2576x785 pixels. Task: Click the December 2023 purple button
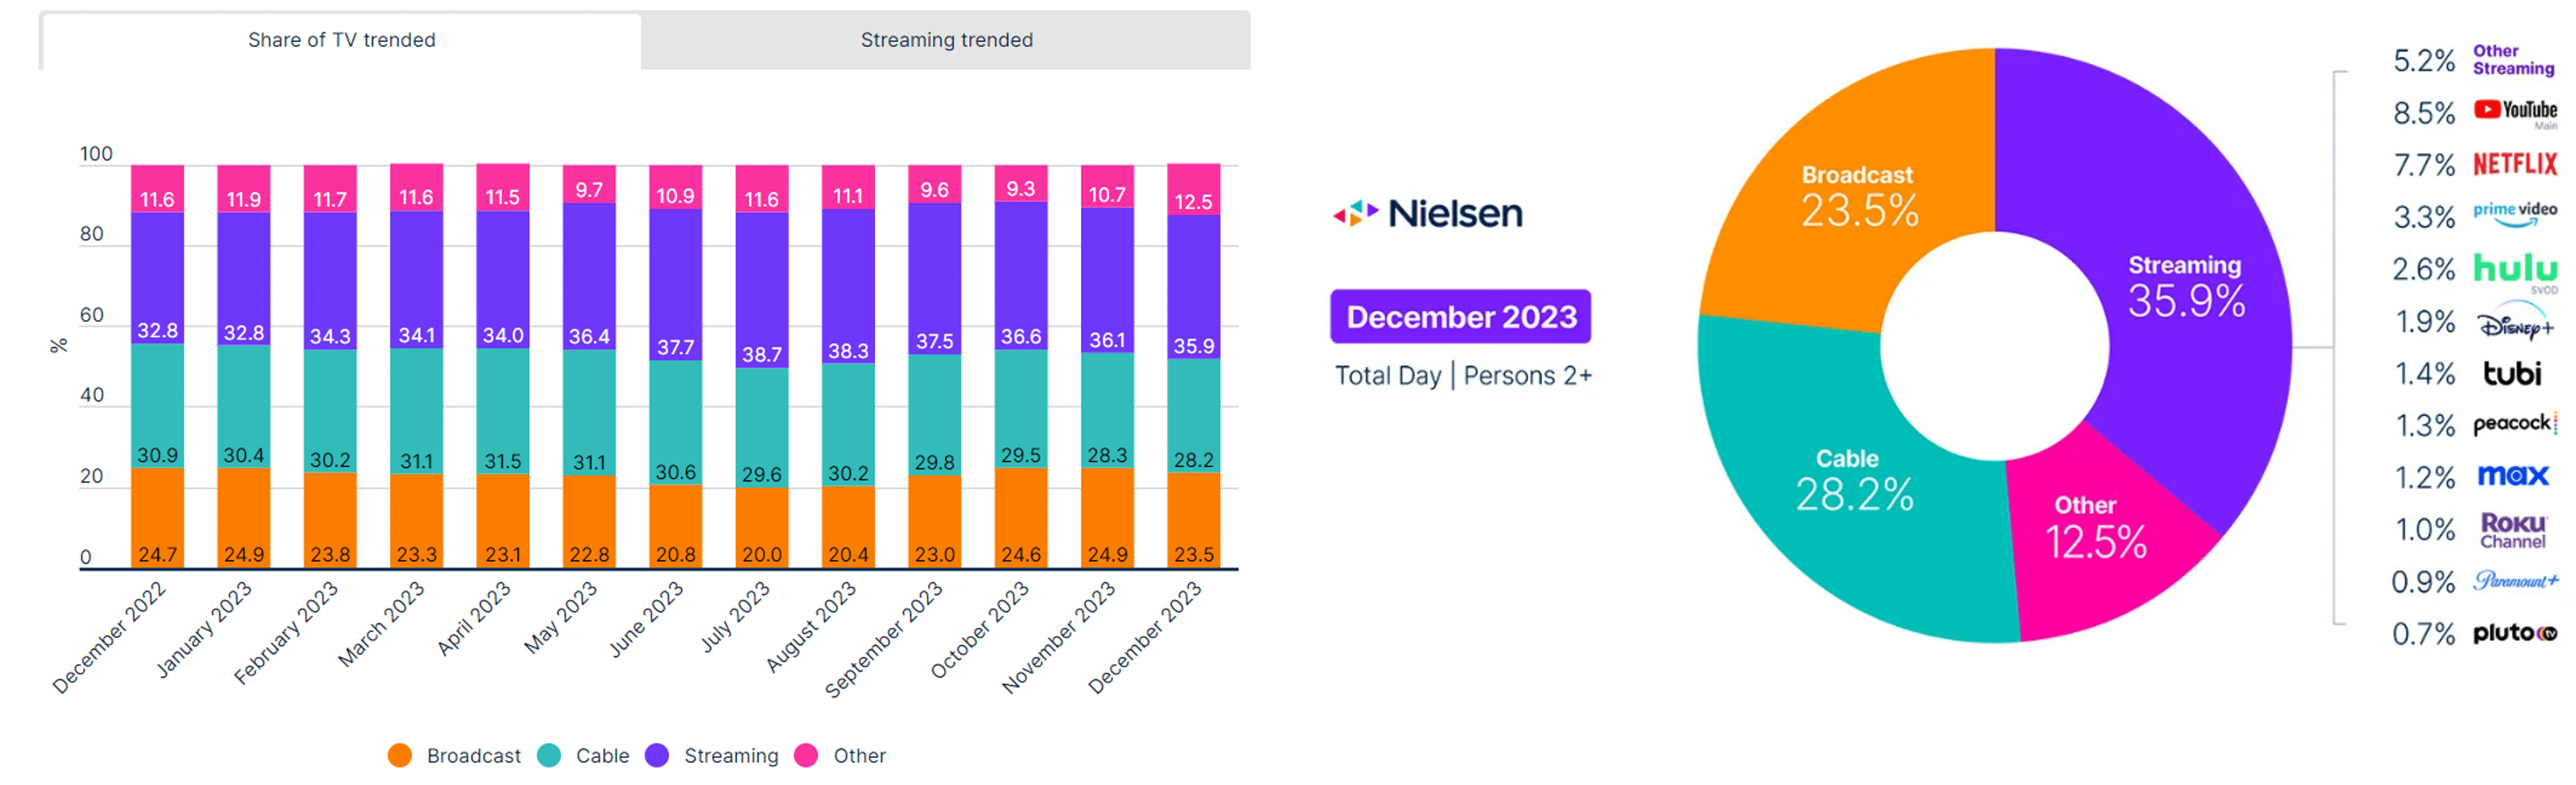tap(1460, 317)
